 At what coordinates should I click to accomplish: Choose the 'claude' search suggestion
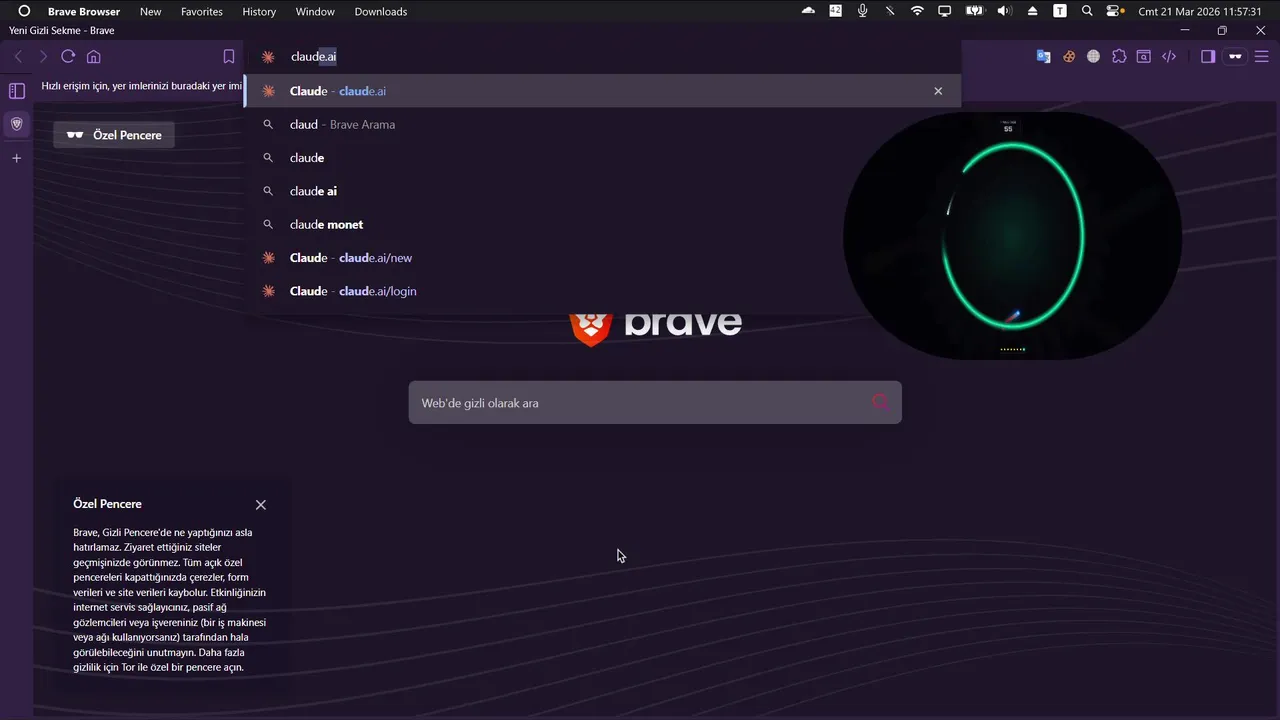click(x=603, y=158)
